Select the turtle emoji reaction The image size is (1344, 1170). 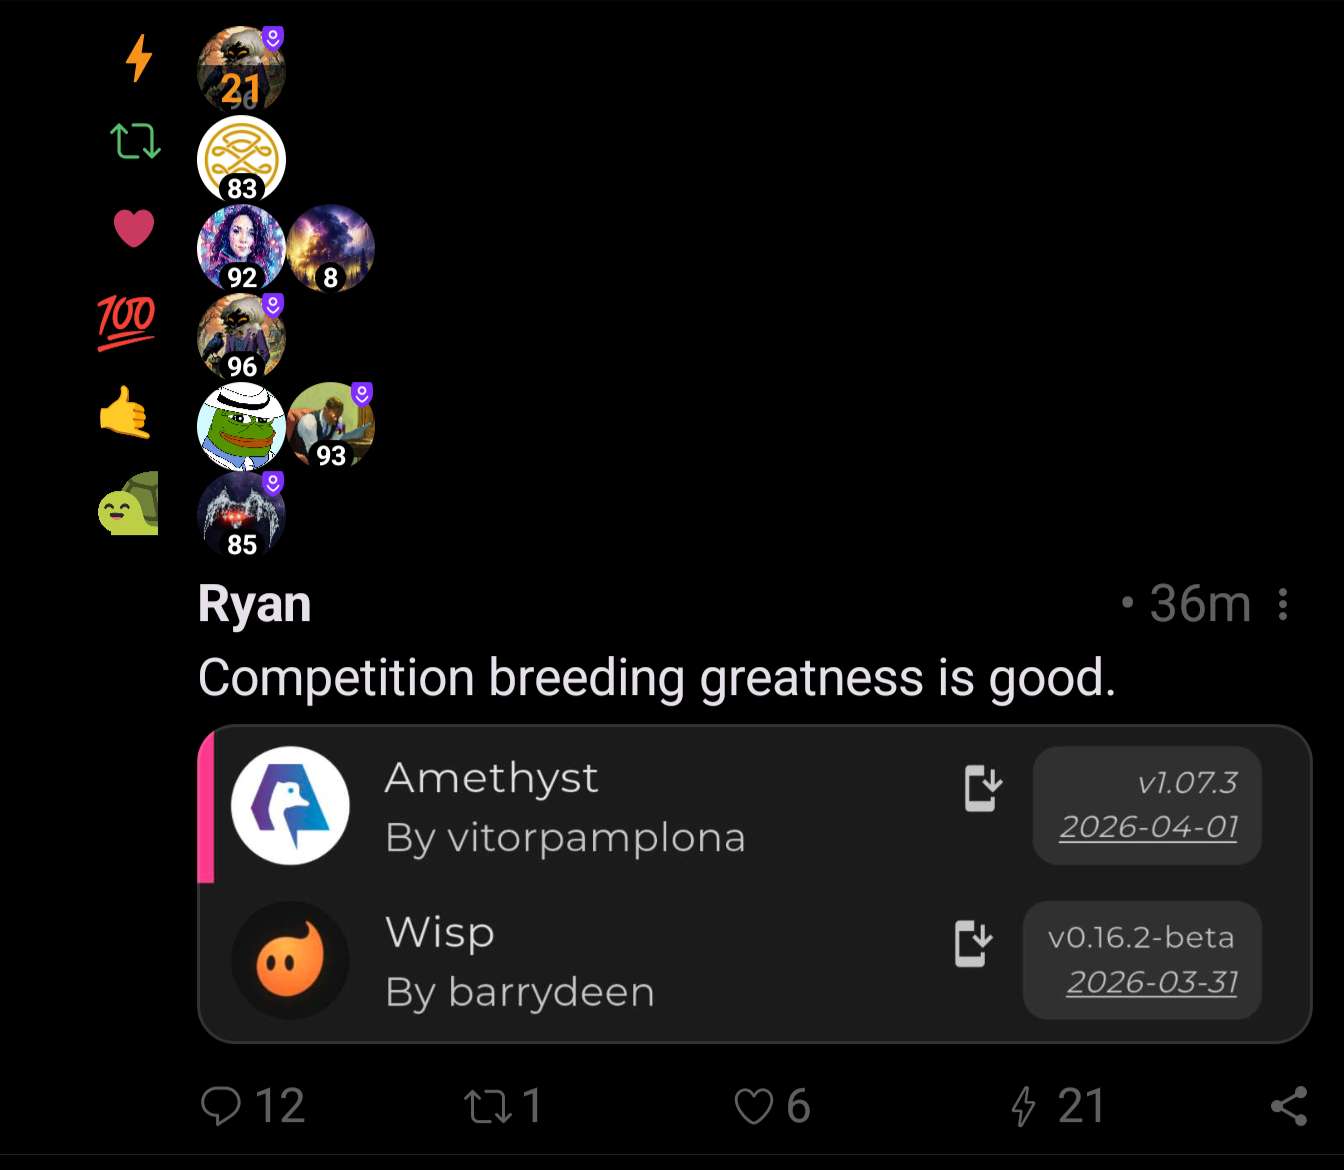click(129, 503)
